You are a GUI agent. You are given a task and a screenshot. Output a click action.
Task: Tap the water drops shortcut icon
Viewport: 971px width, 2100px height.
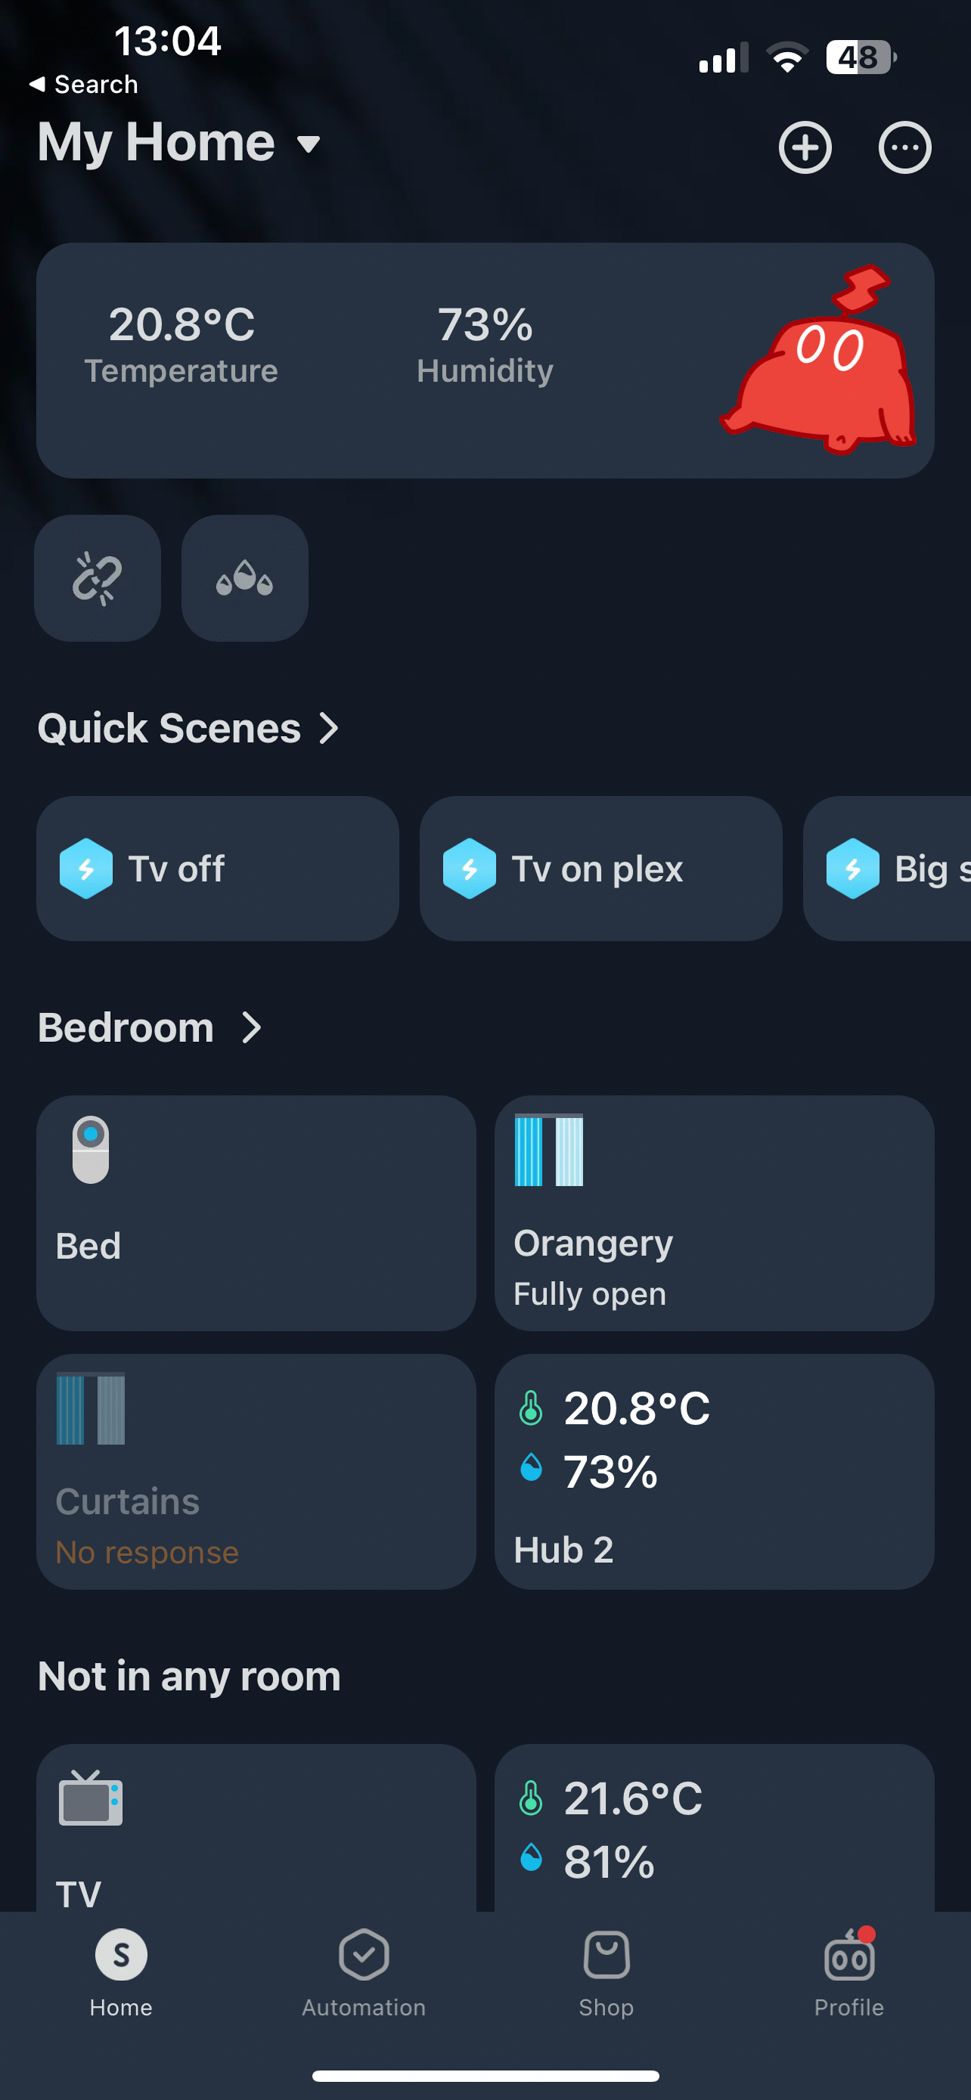tap(244, 578)
